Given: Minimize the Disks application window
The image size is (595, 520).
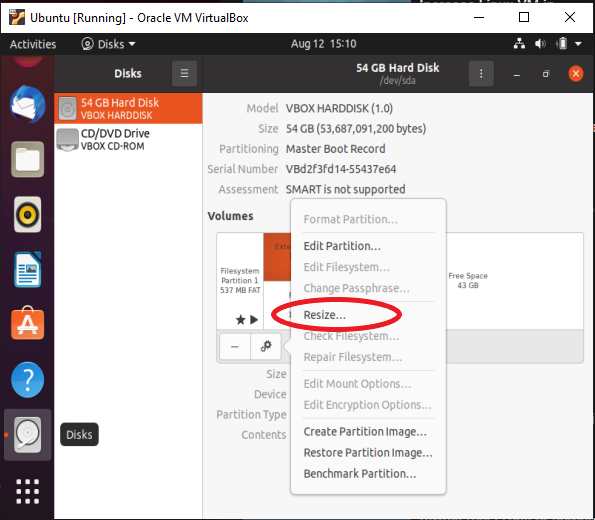Looking at the screenshot, I should point(516,74).
